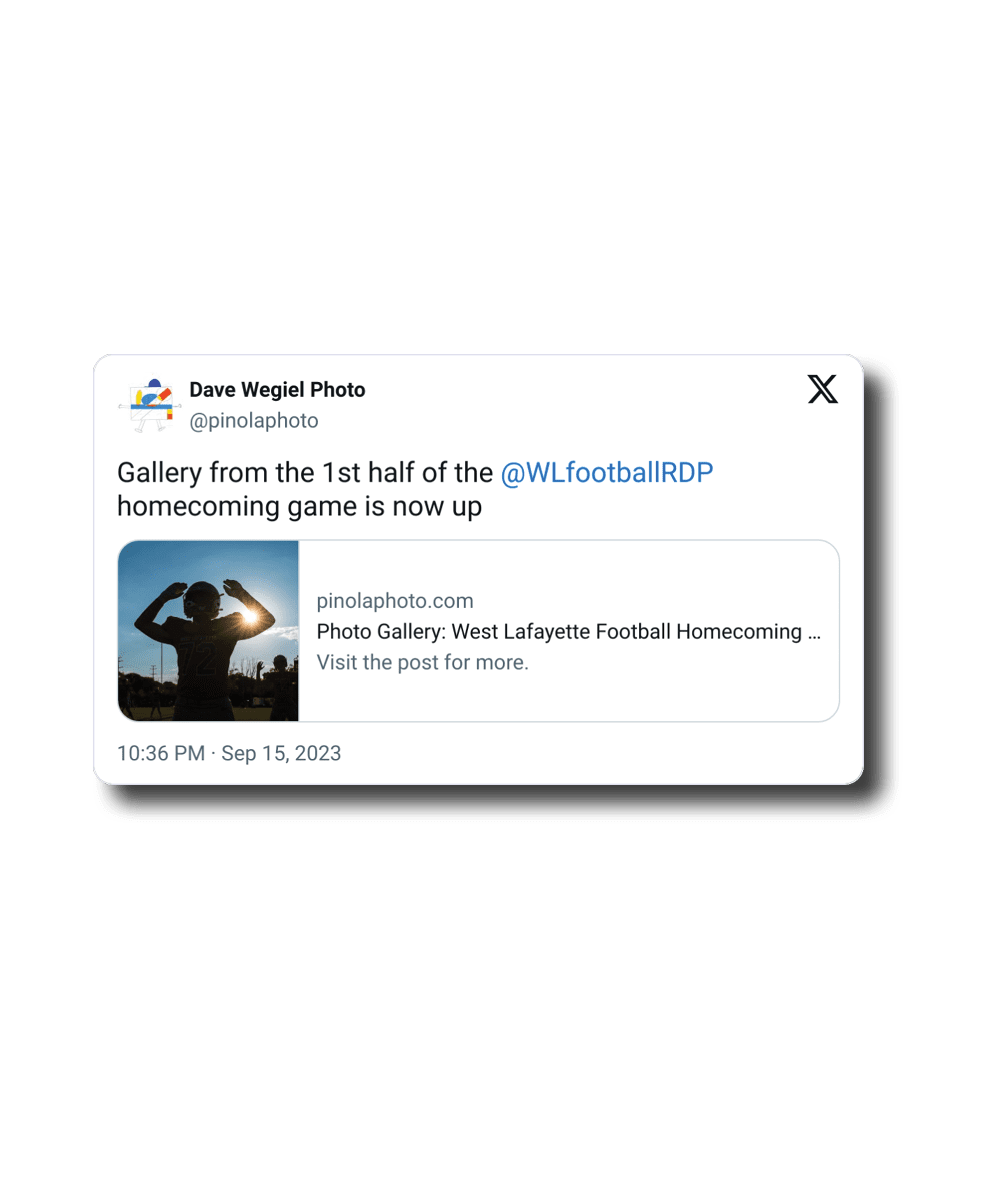This screenshot has height=1177, width=996.
Task: Open the @pinolaphoto handle
Action: click(x=254, y=421)
